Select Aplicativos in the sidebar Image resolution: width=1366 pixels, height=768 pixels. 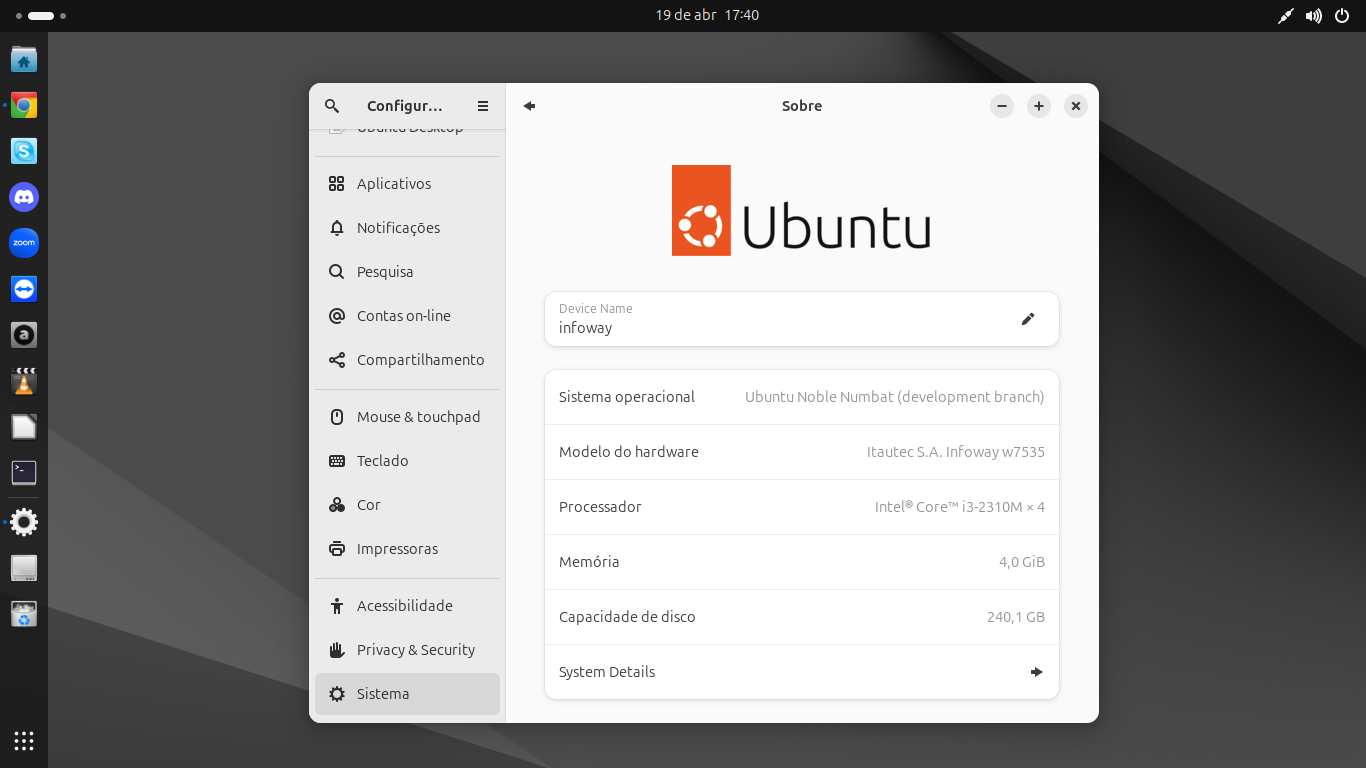tap(407, 184)
